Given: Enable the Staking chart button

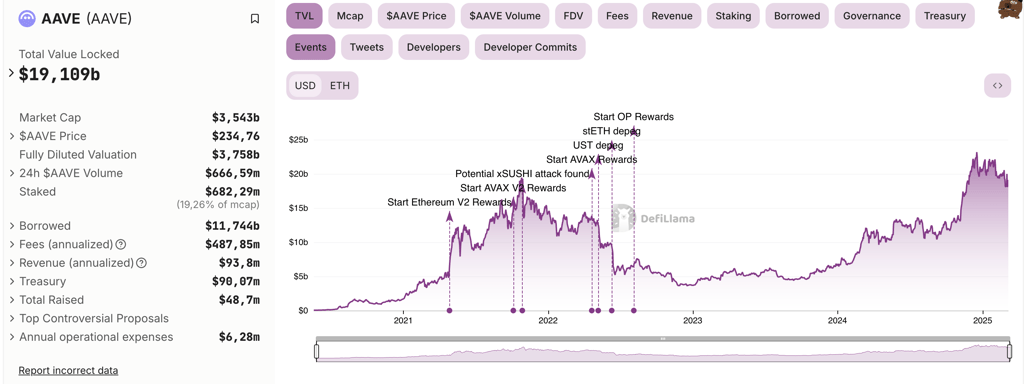Looking at the screenshot, I should (733, 16).
